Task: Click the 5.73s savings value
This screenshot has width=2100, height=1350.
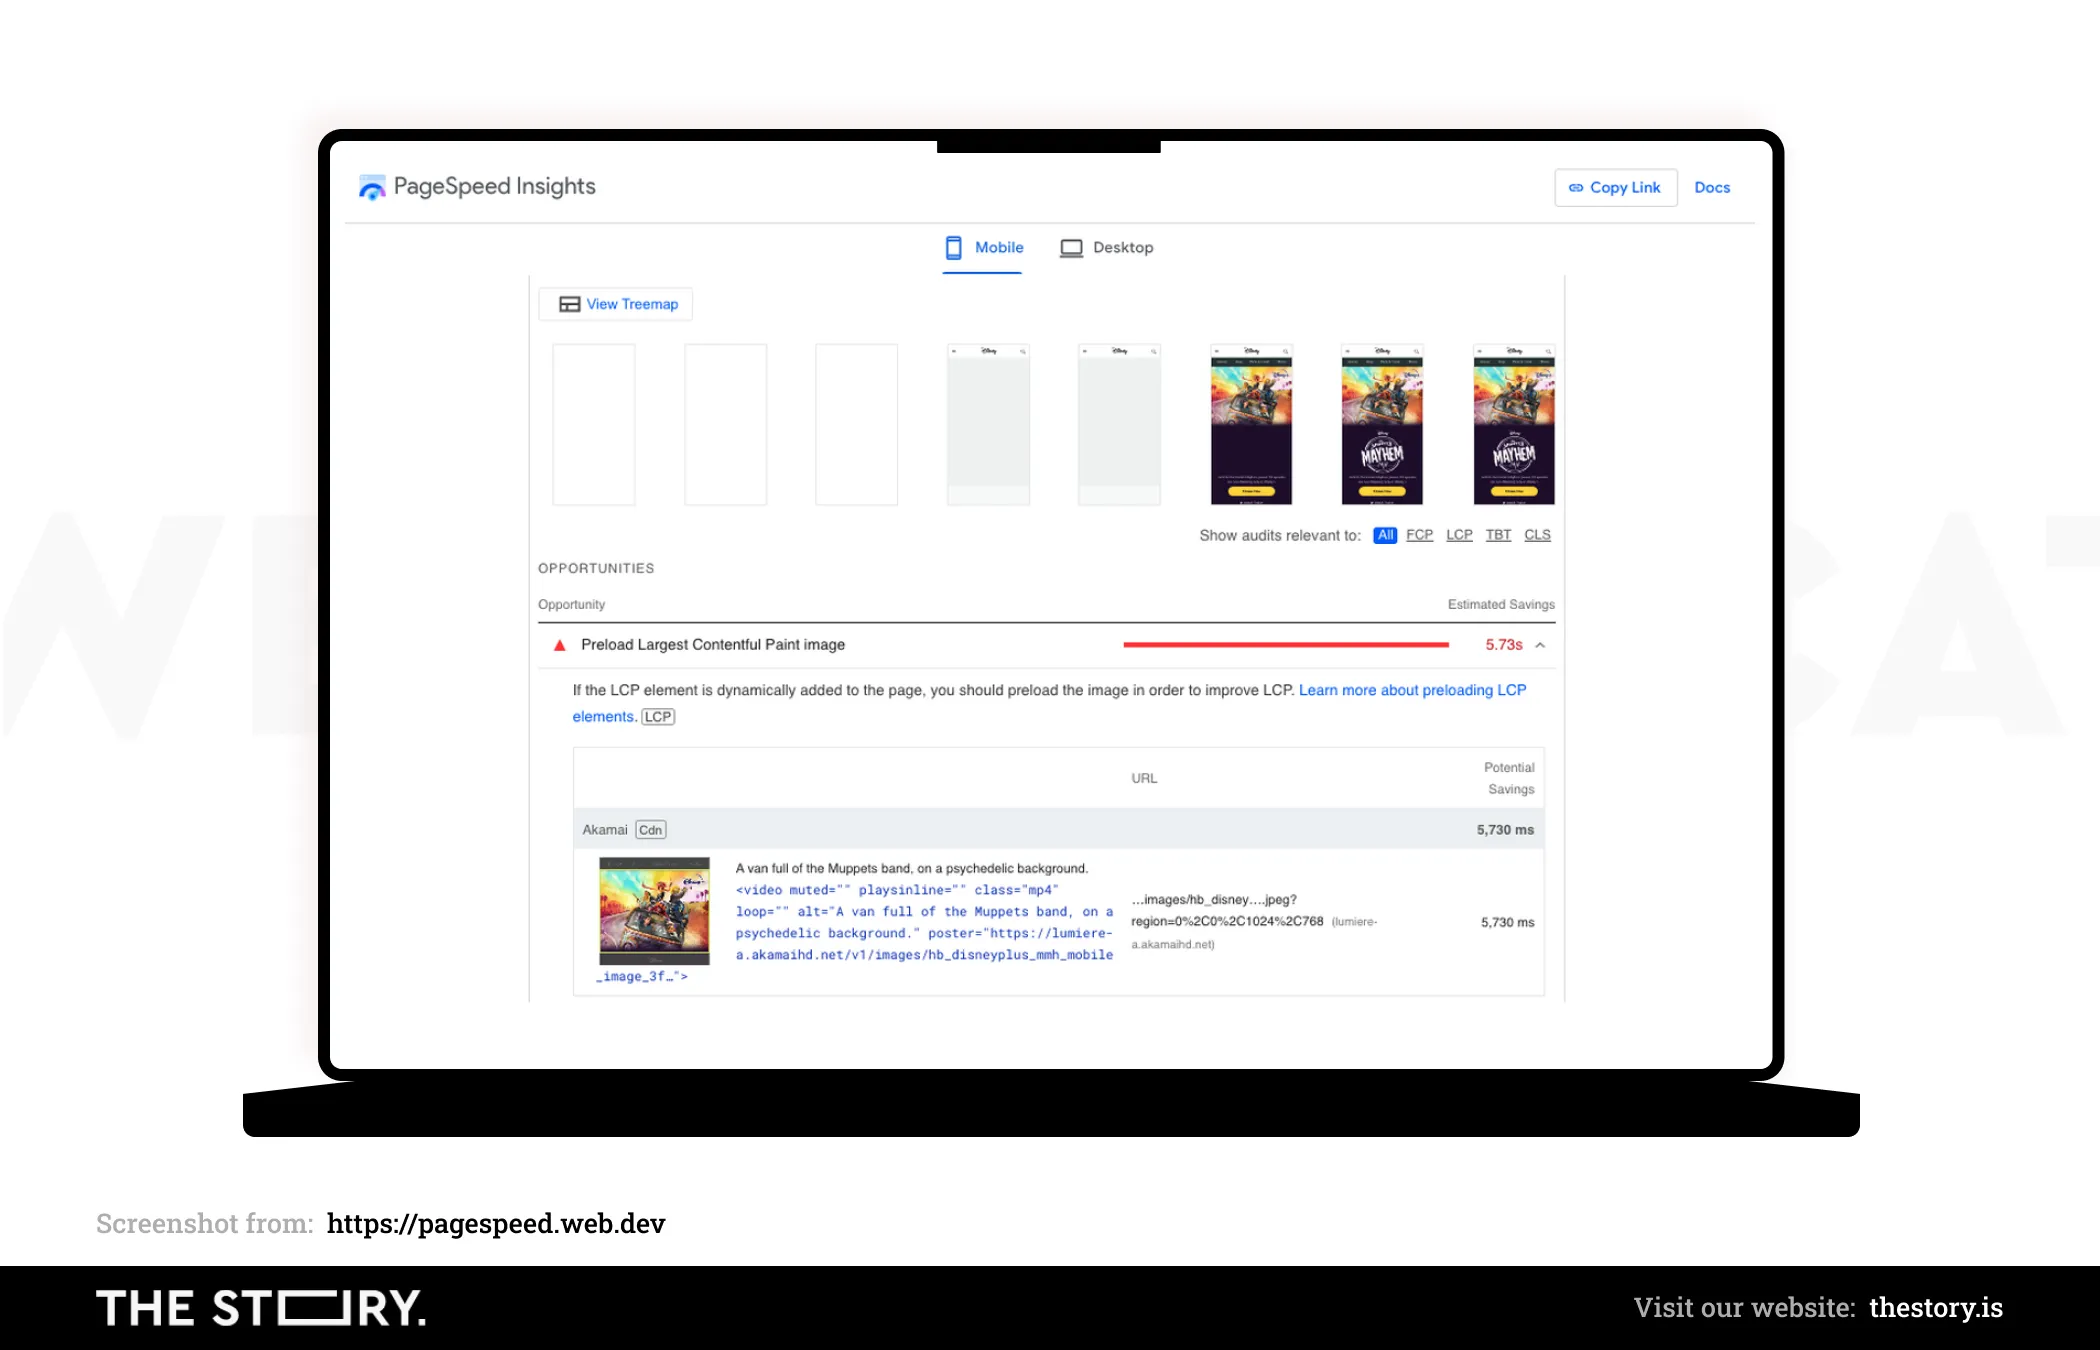Action: click(x=1503, y=645)
